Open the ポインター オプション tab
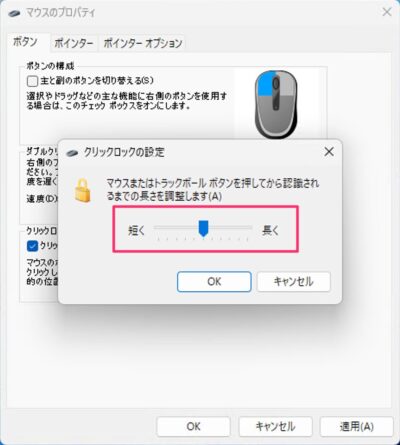The height and width of the screenshot is (445, 400). [x=143, y=43]
